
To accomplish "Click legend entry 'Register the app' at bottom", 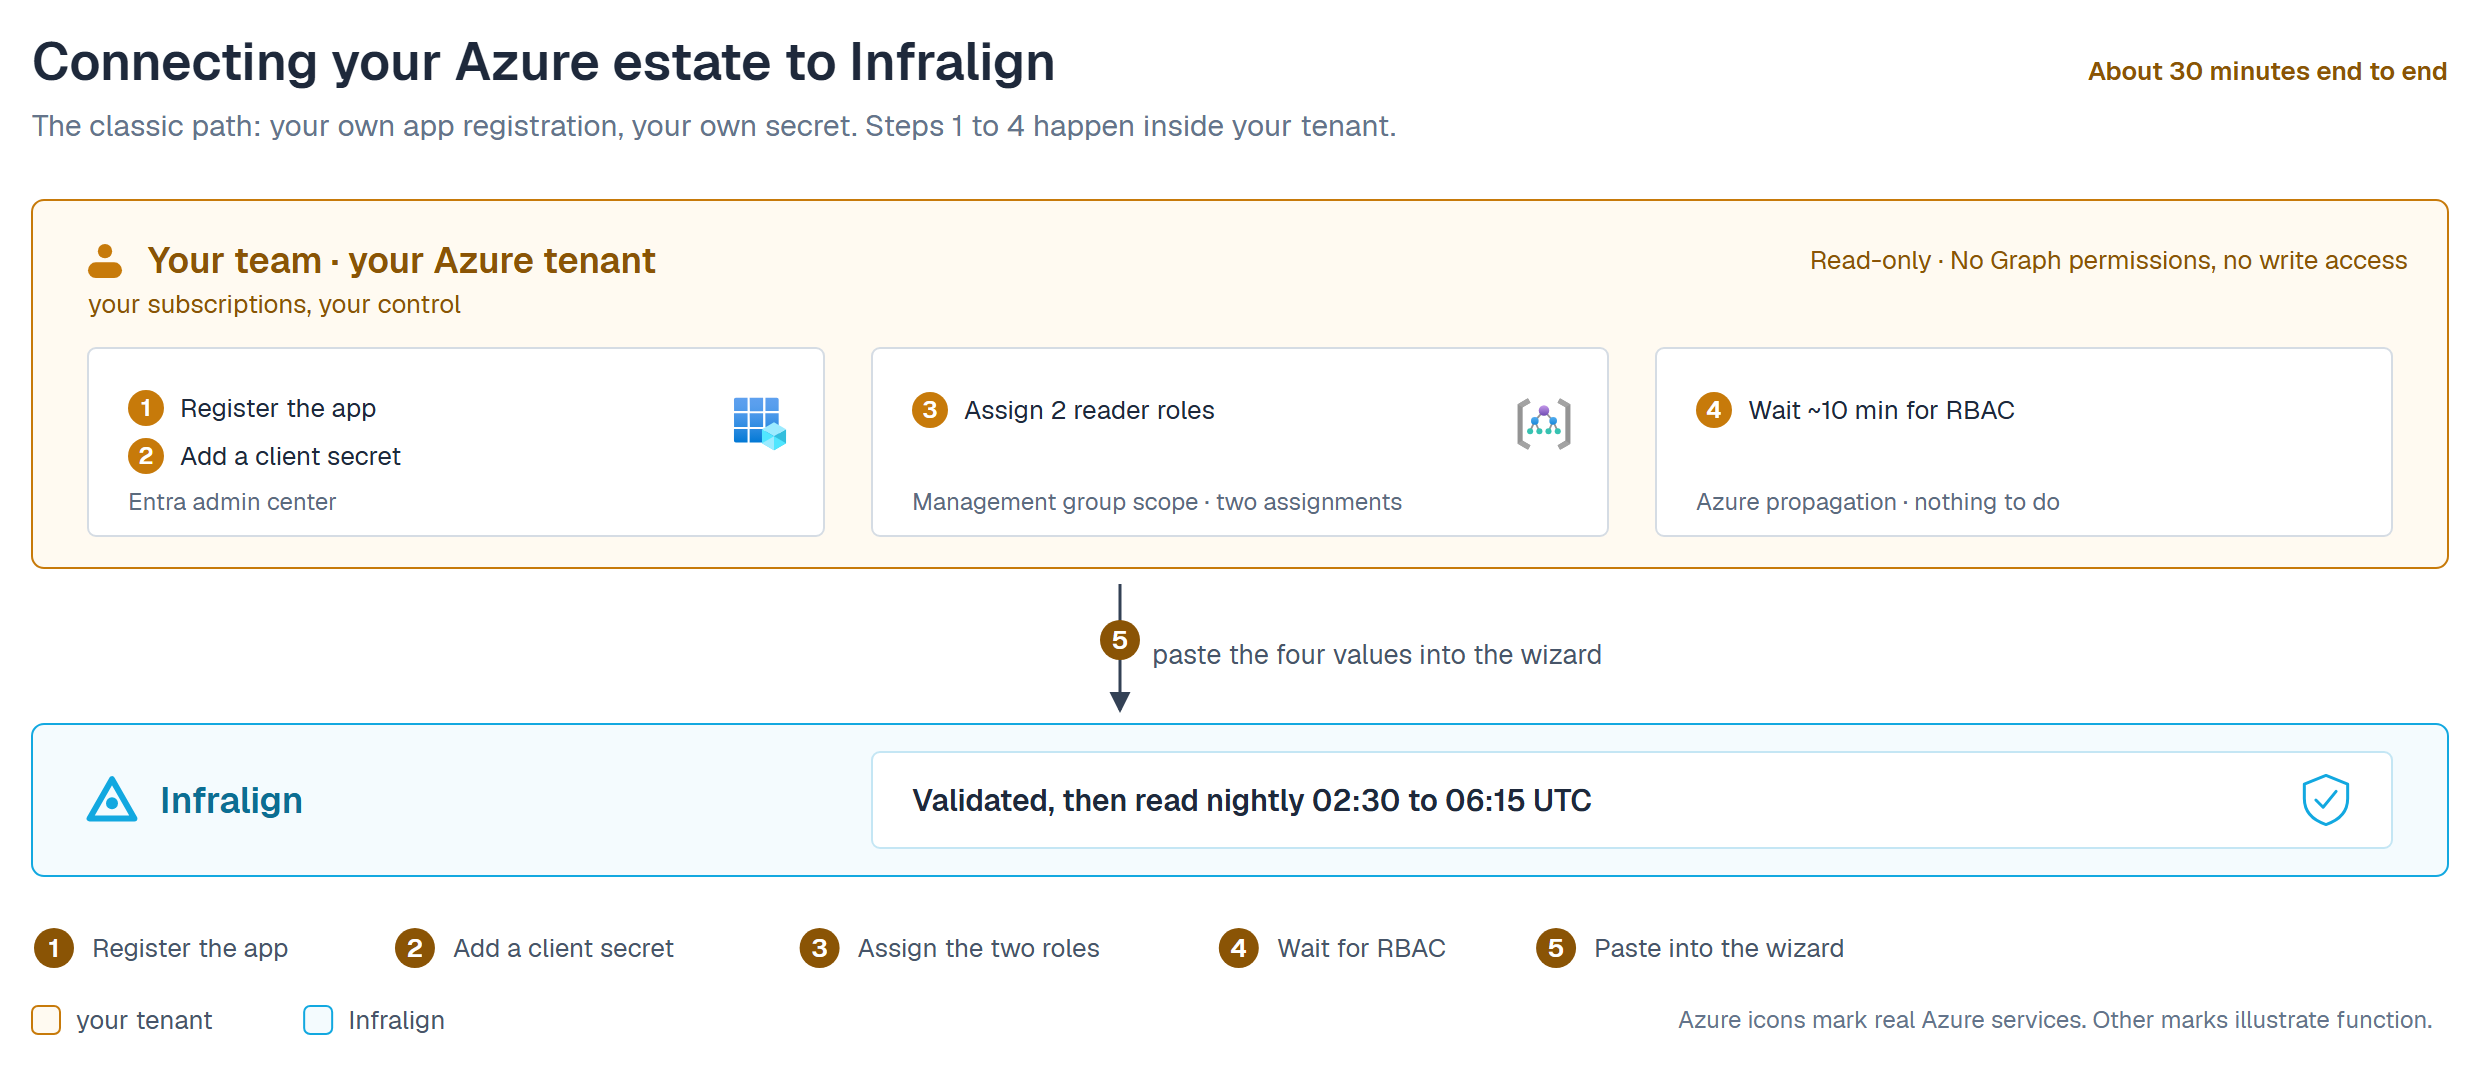I will tap(161, 948).
